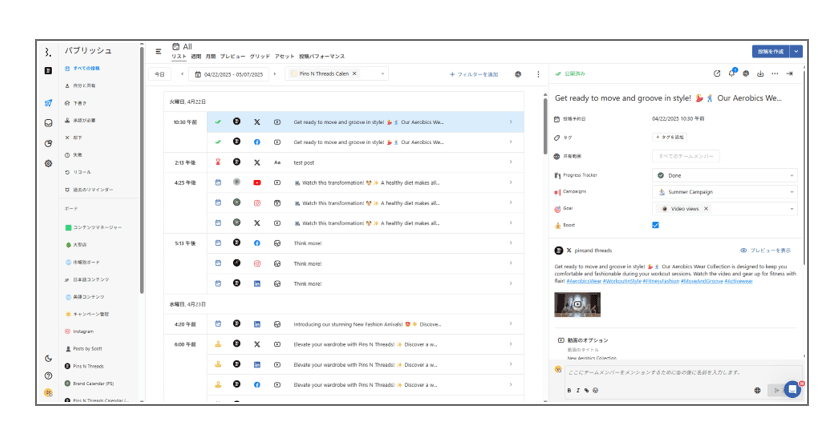Click the 今日 today button

pos(160,74)
